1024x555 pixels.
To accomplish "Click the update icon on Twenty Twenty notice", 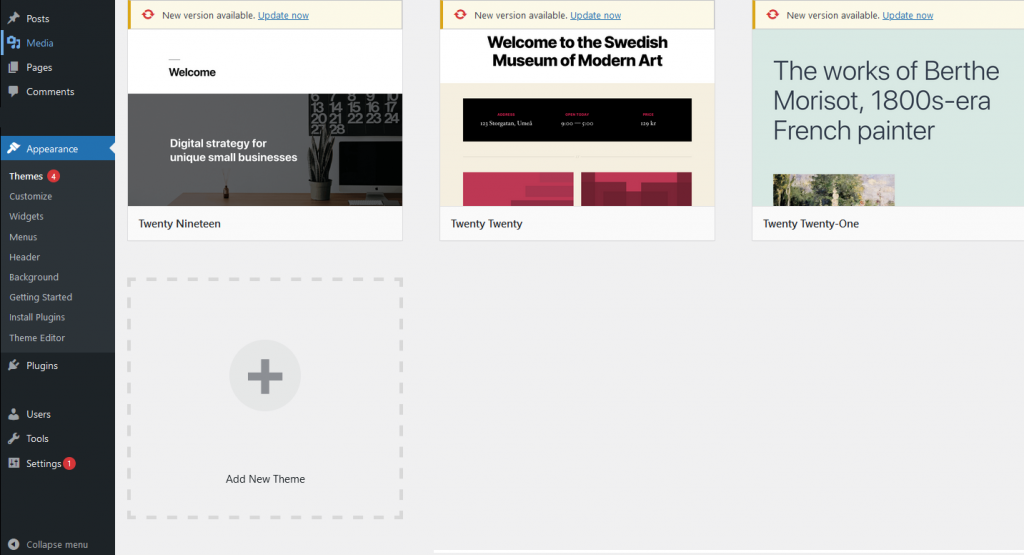I will pyautogui.click(x=460, y=14).
